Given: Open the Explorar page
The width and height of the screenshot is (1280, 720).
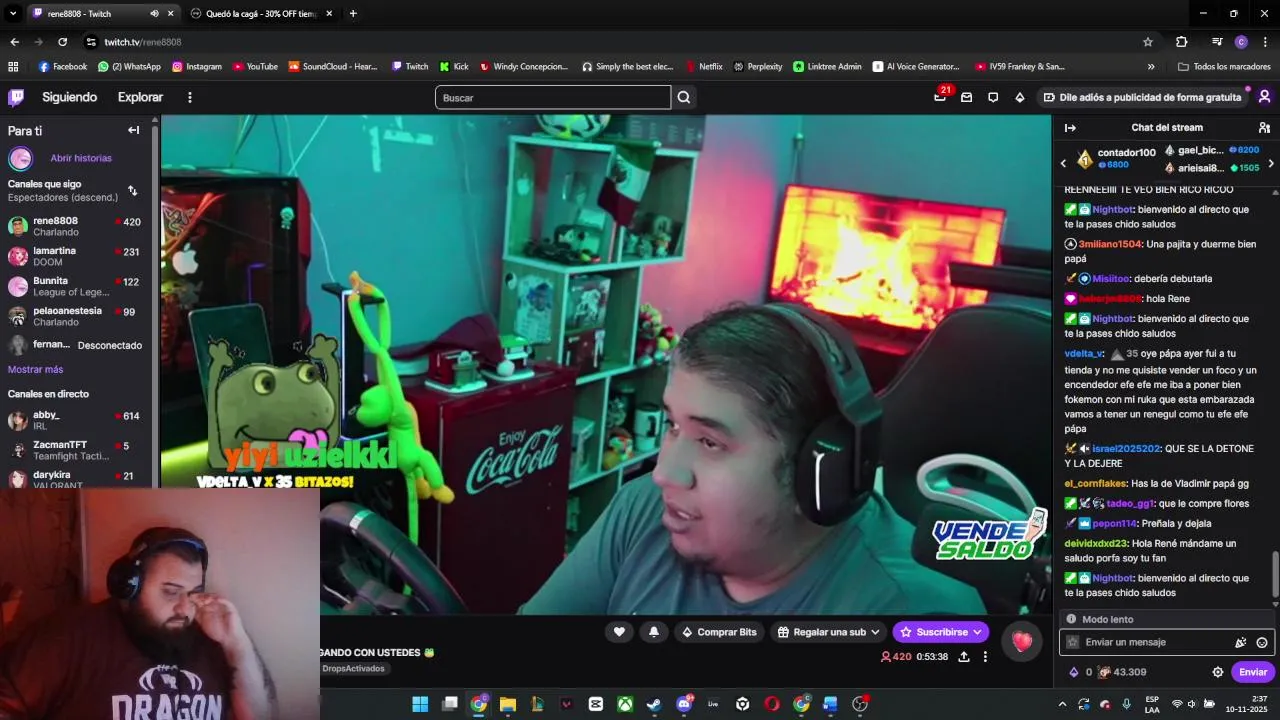Looking at the screenshot, I should tap(140, 97).
